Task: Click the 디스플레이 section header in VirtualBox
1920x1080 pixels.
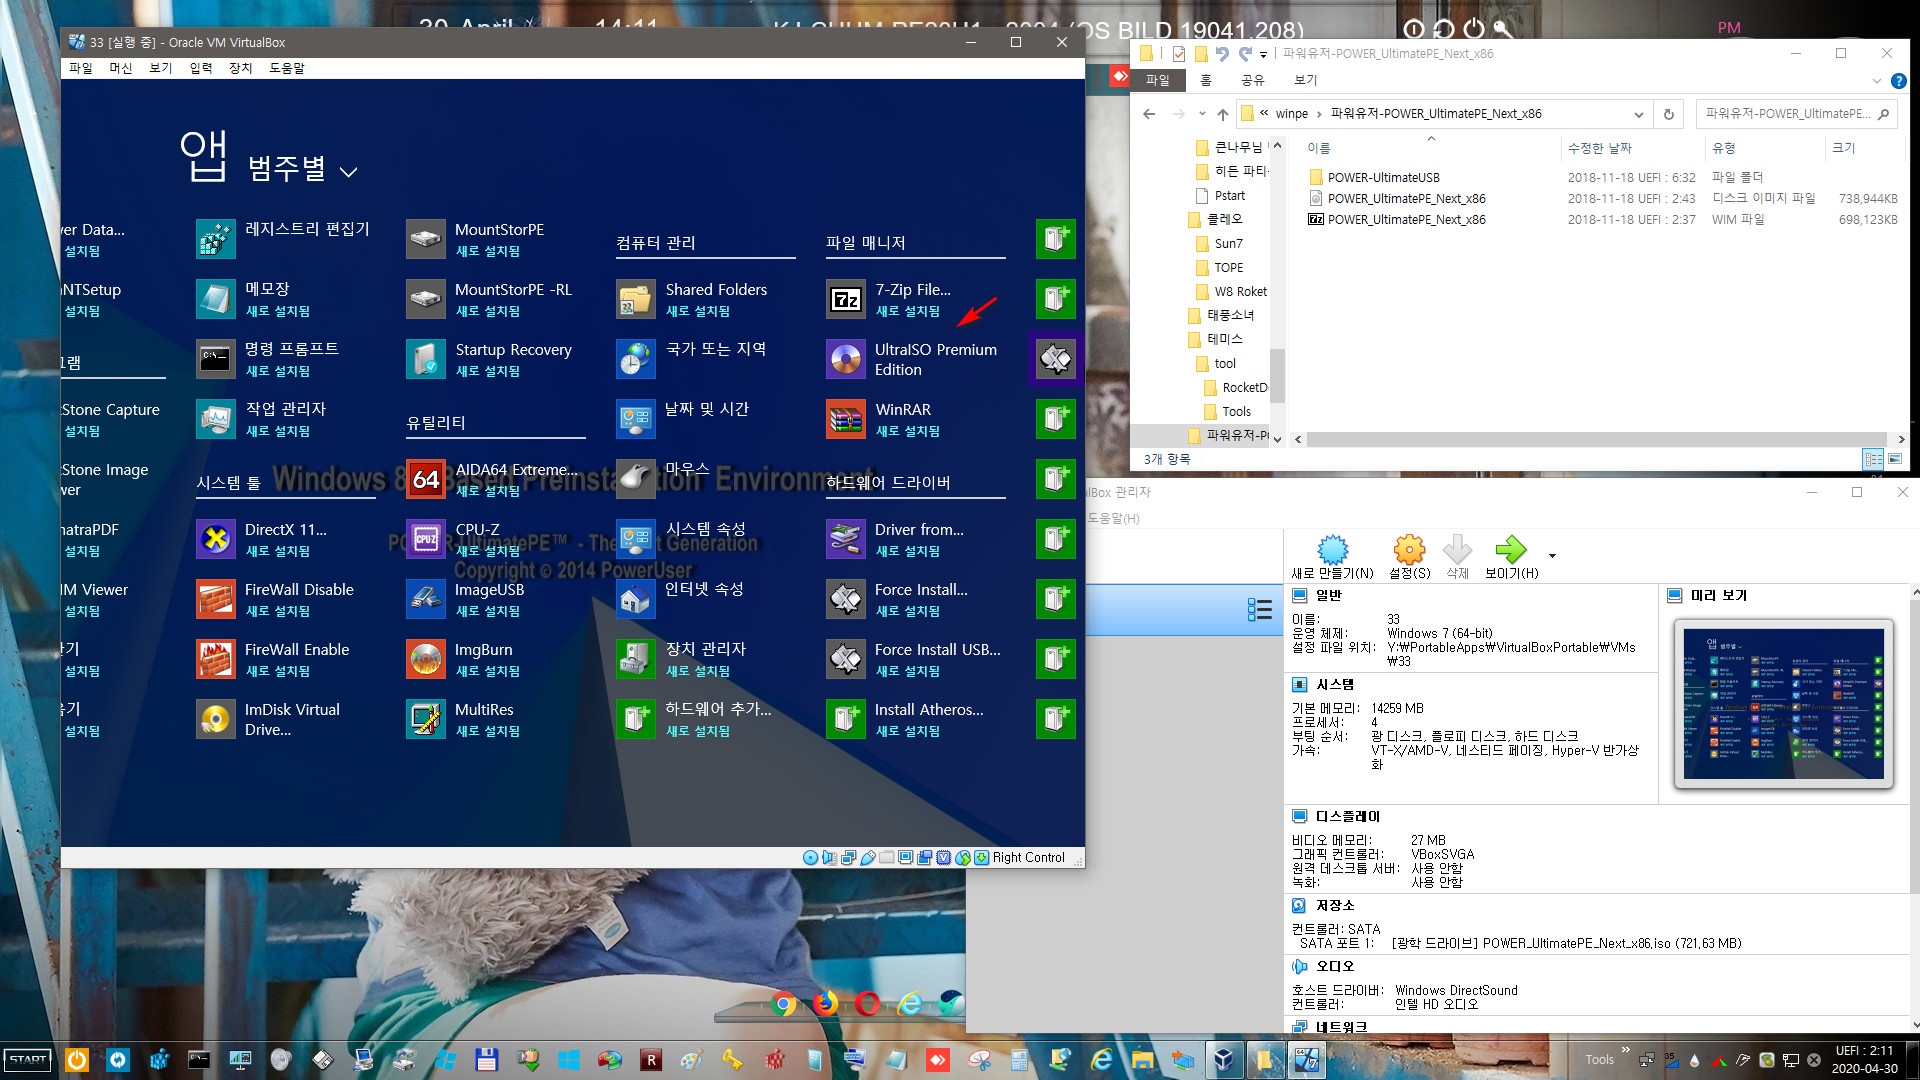Action: click(x=1347, y=816)
